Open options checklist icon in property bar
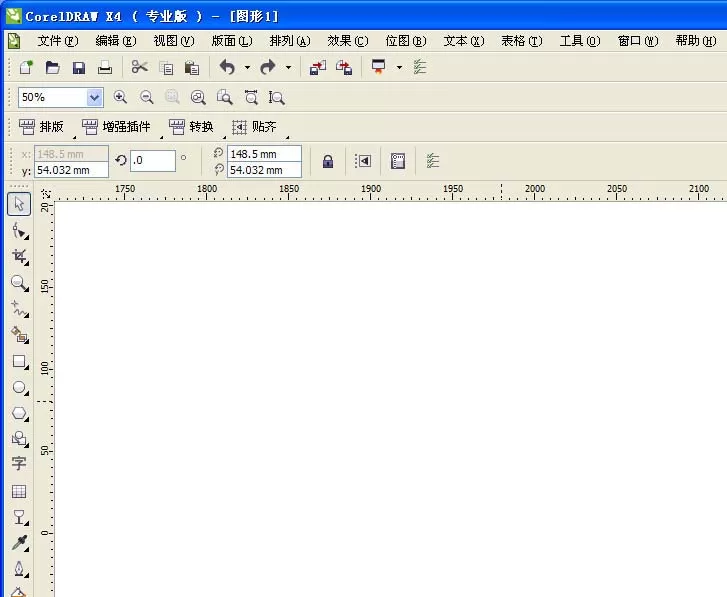 point(433,161)
